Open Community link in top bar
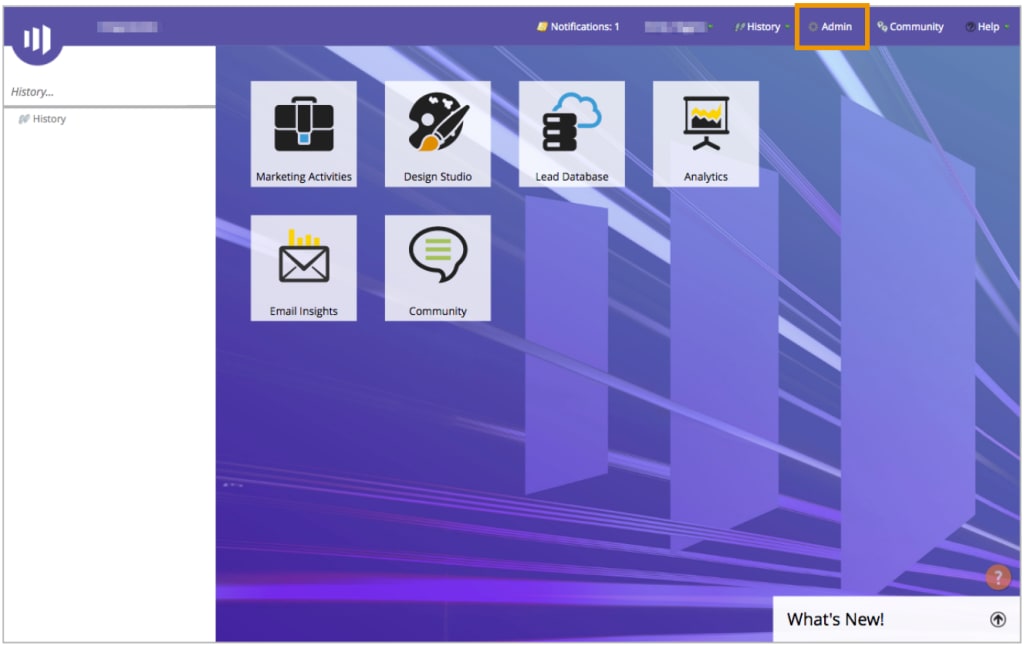 (910, 27)
